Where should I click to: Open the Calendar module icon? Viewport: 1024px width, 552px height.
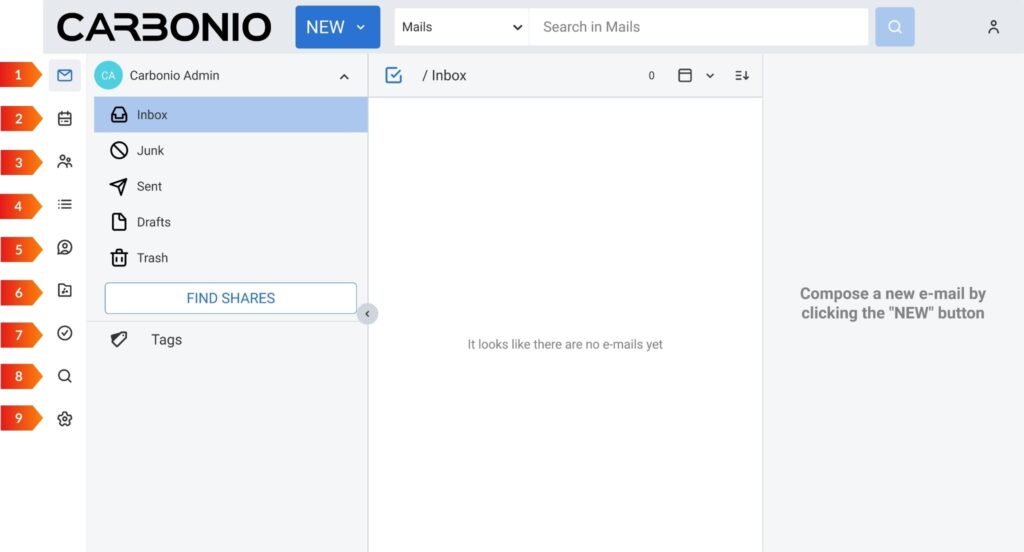pyautogui.click(x=65, y=119)
